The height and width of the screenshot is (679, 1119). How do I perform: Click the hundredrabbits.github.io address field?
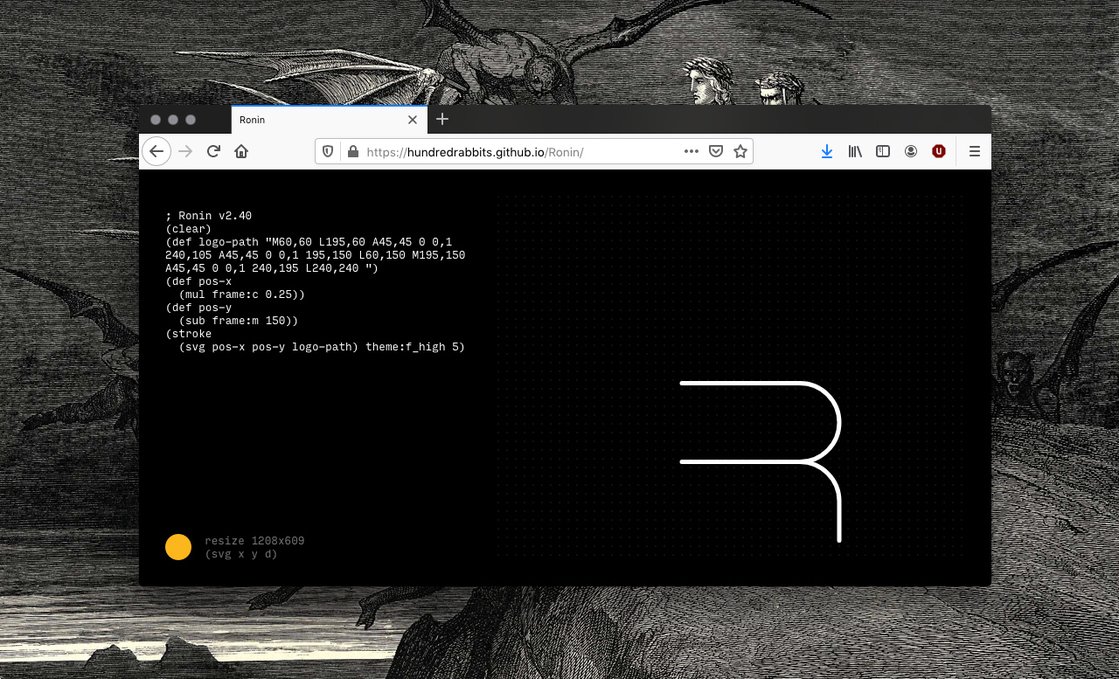[520, 152]
